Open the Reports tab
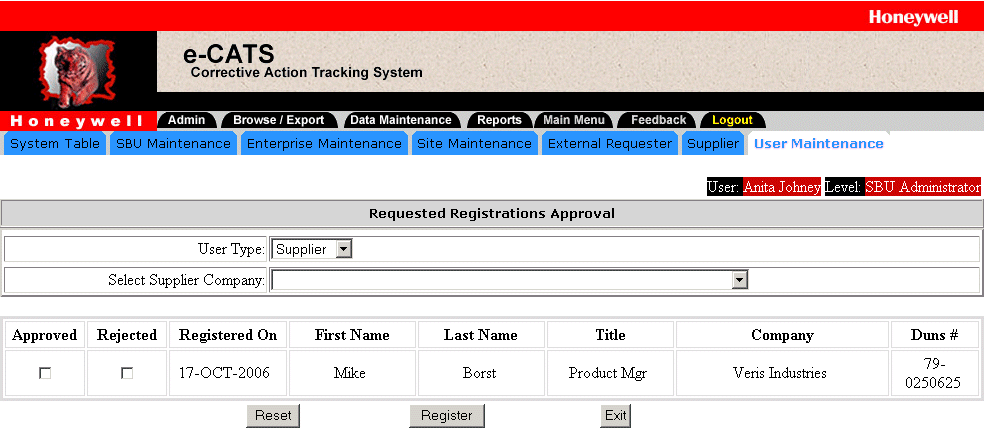 tap(499, 120)
